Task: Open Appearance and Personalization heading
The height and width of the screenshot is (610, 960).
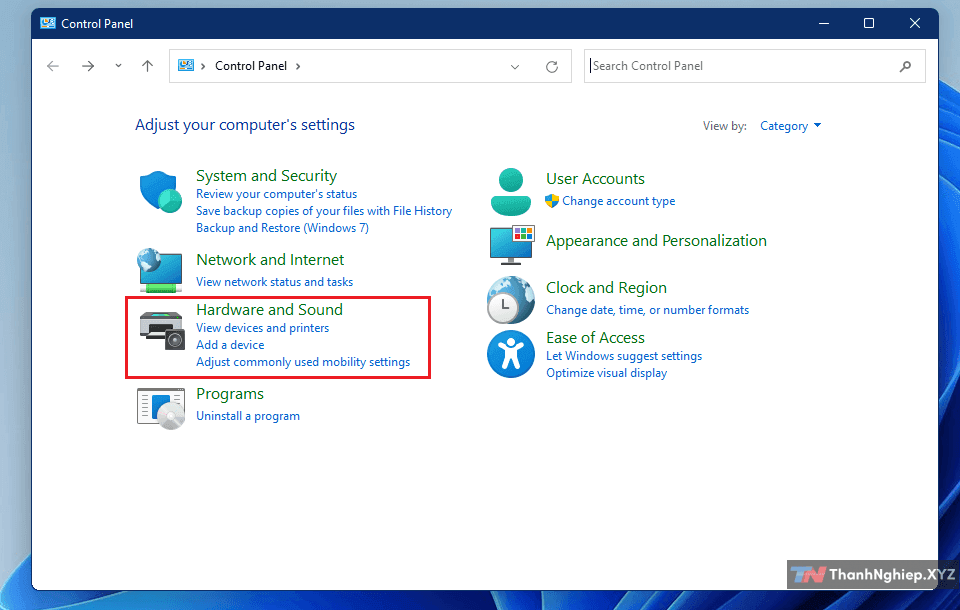Action: [x=656, y=241]
